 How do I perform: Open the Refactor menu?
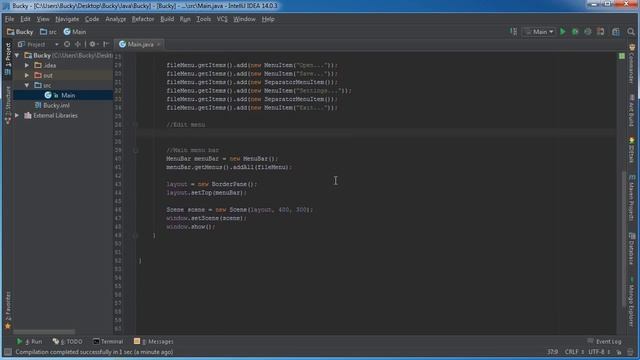coord(142,19)
